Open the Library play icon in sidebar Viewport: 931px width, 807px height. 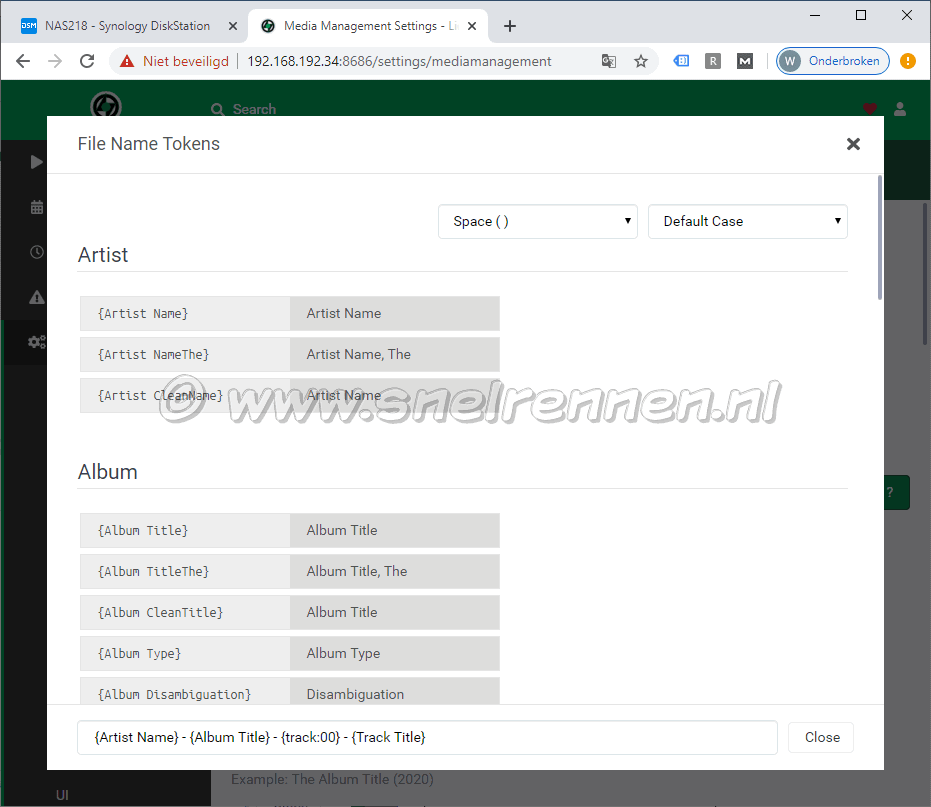click(x=37, y=162)
